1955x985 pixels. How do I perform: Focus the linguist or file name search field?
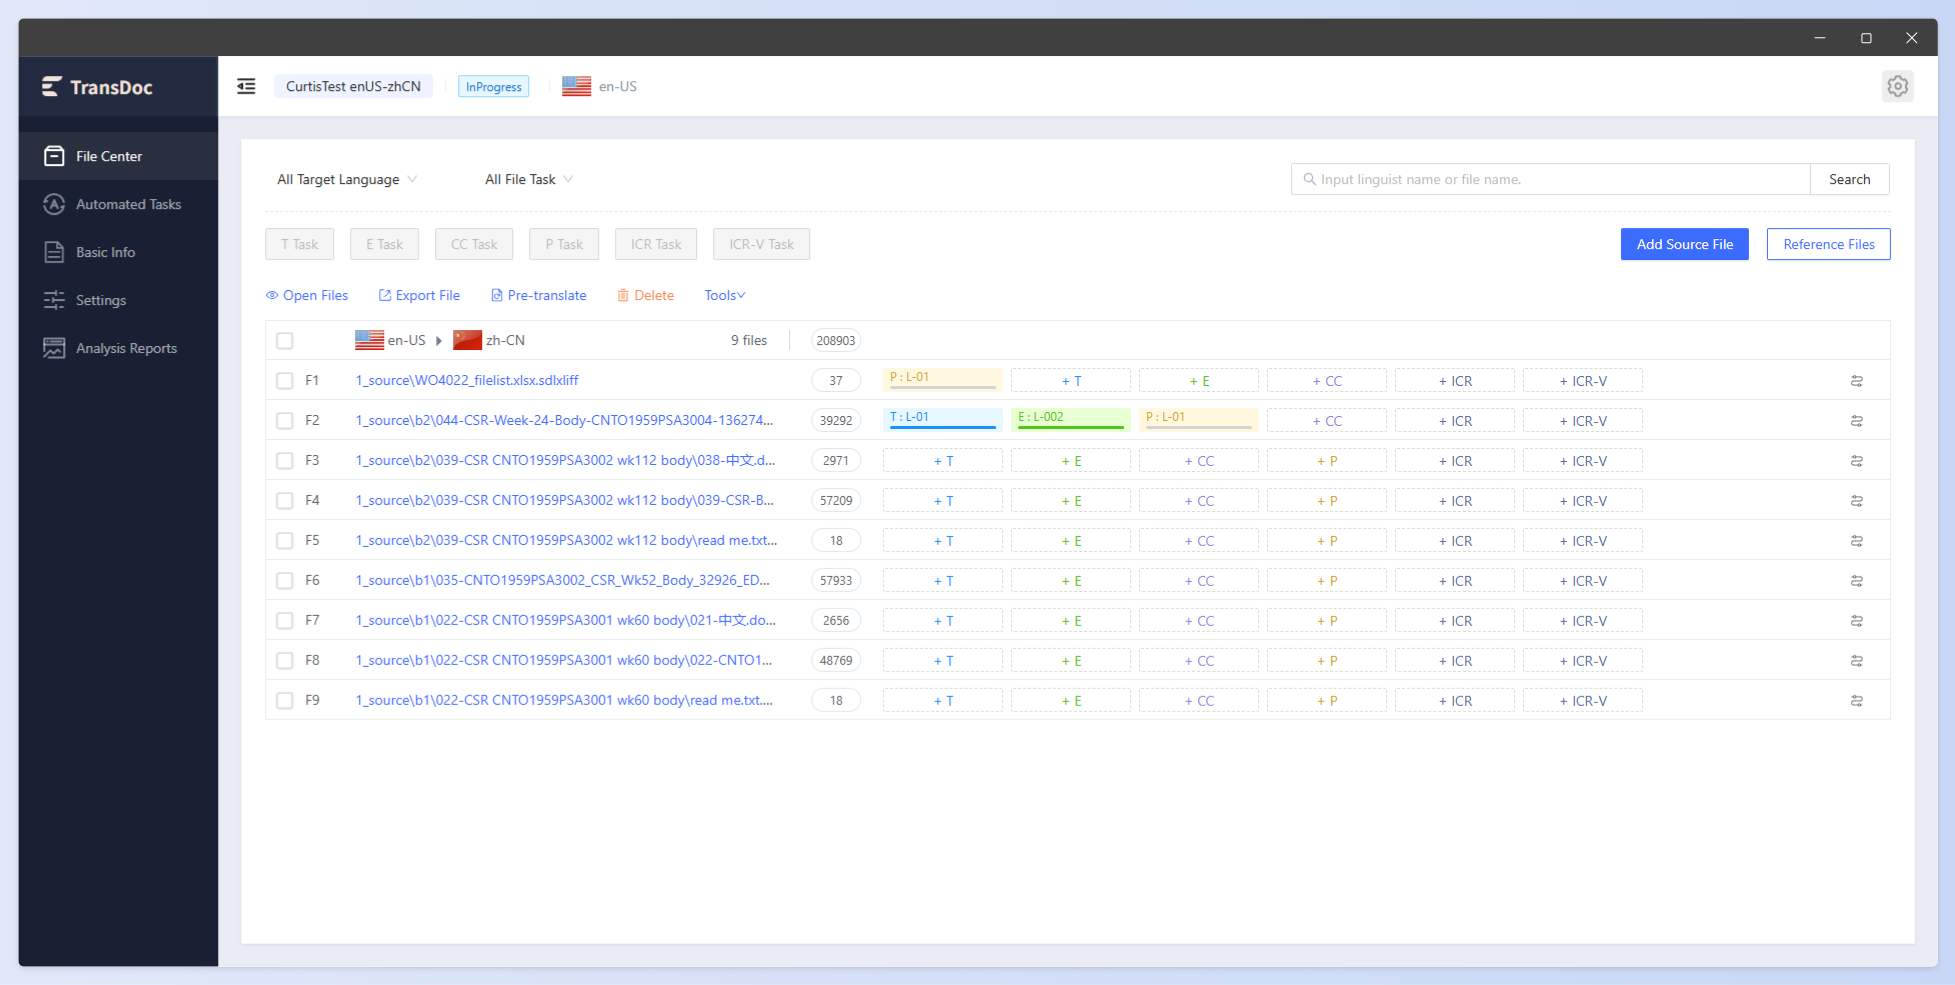(1551, 179)
